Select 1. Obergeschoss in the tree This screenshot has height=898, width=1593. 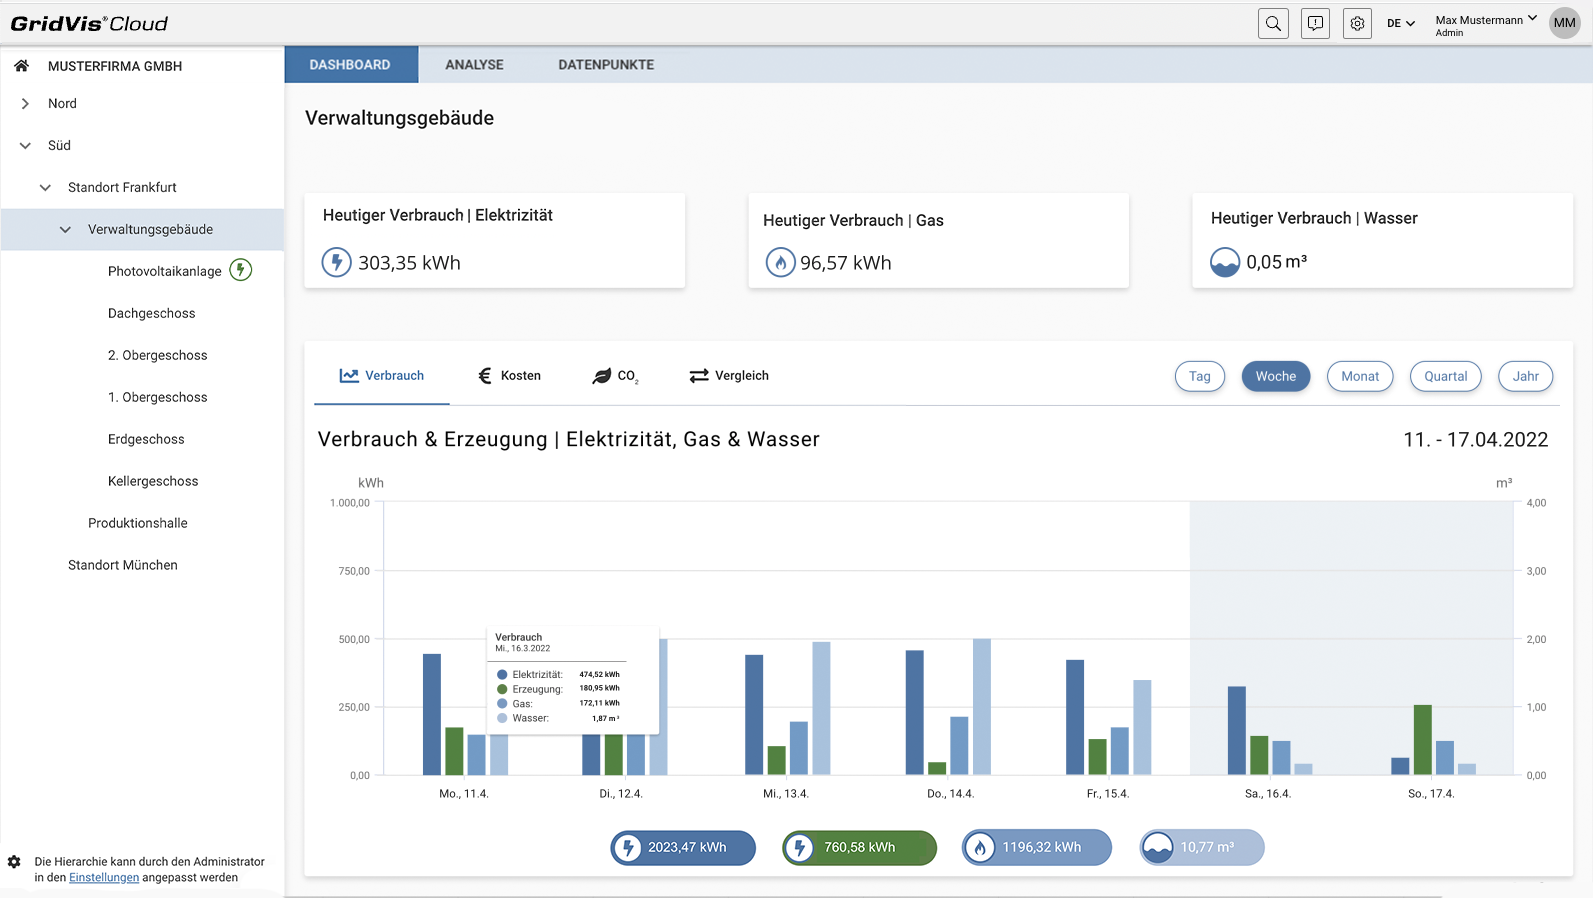coord(158,398)
